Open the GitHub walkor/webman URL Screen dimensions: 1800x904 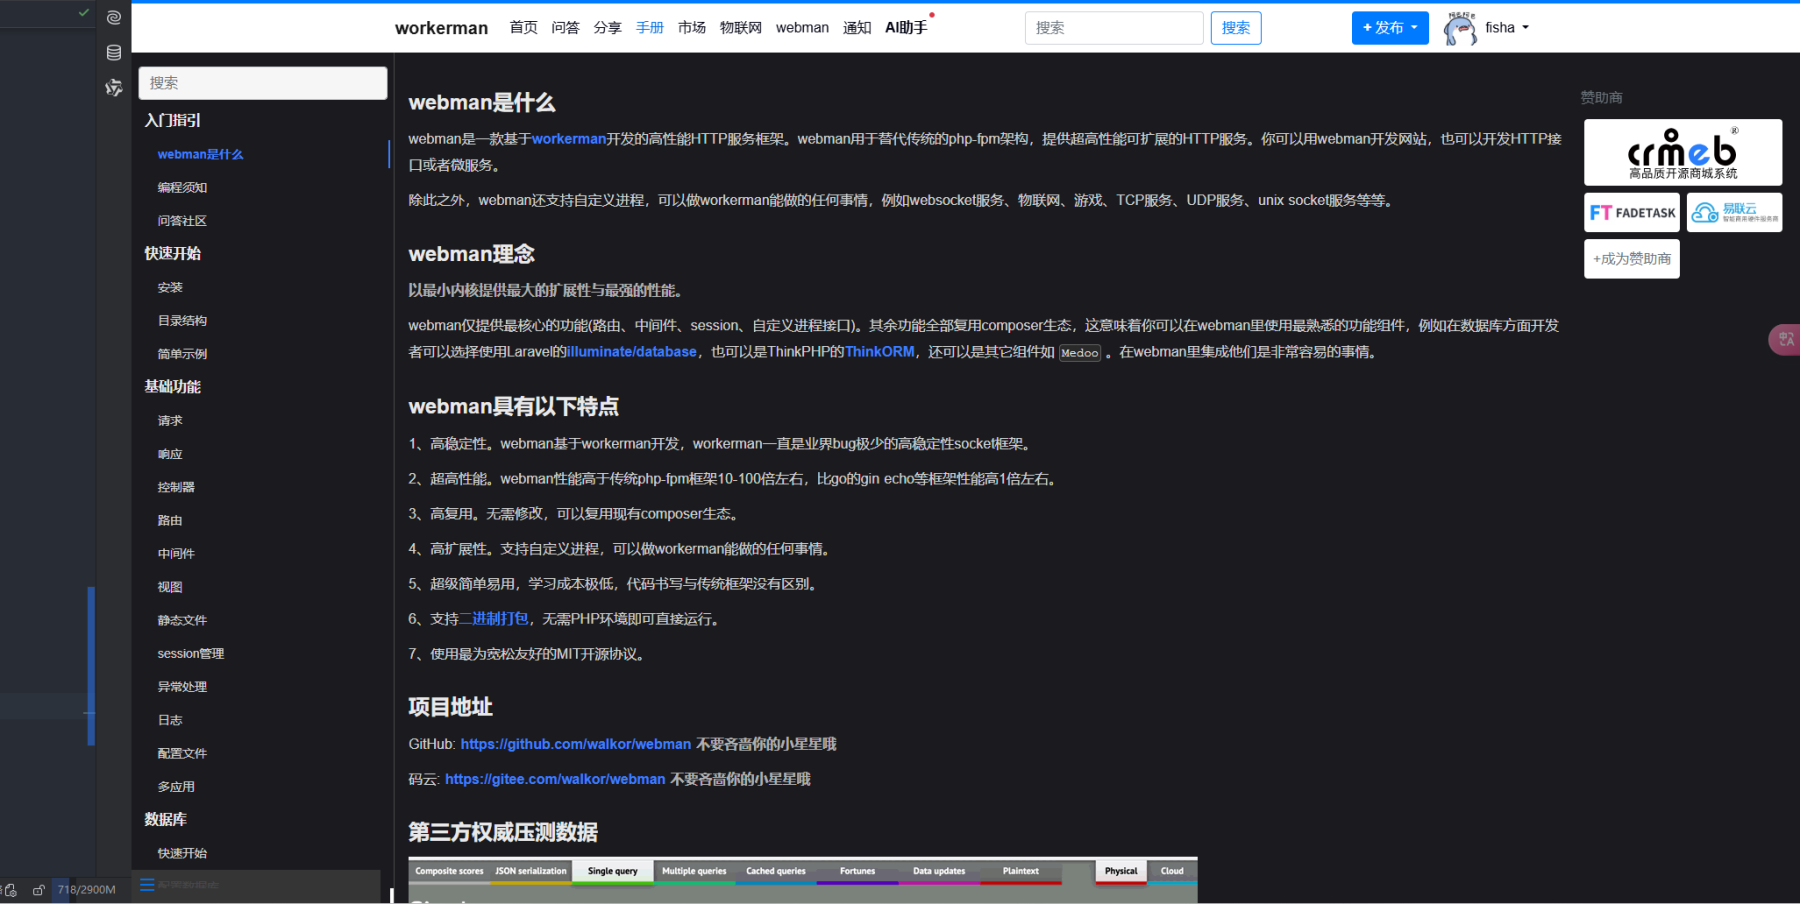576,744
